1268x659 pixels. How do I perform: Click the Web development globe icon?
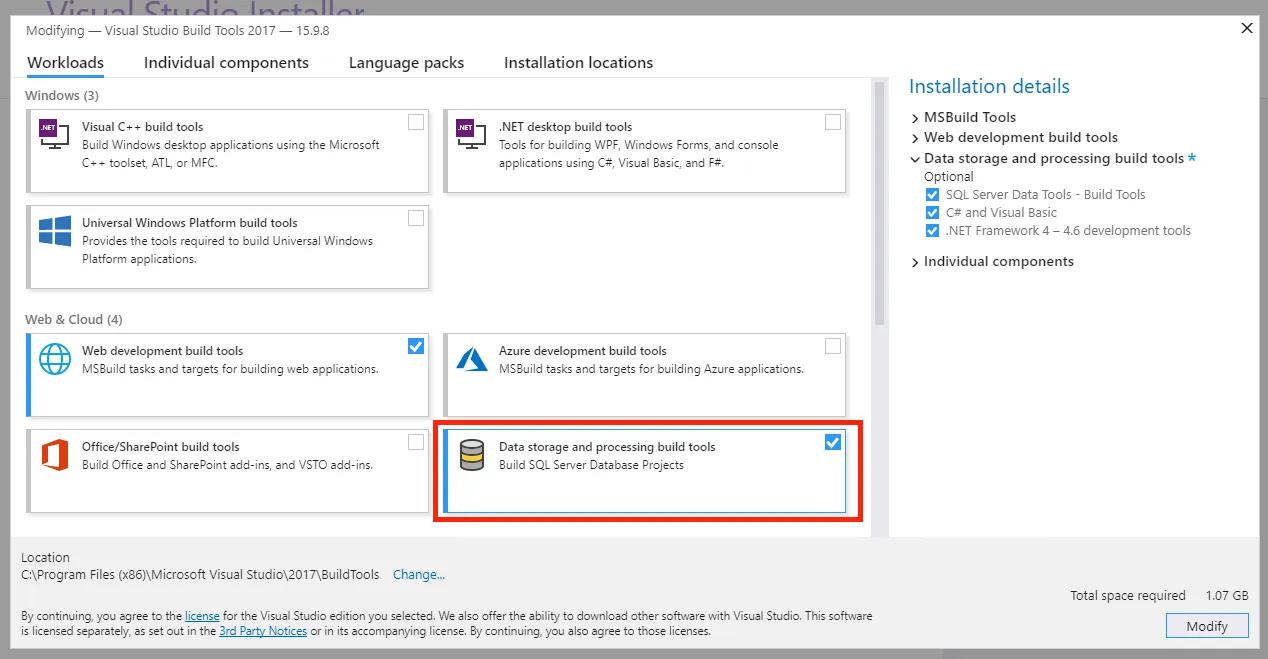[54, 358]
